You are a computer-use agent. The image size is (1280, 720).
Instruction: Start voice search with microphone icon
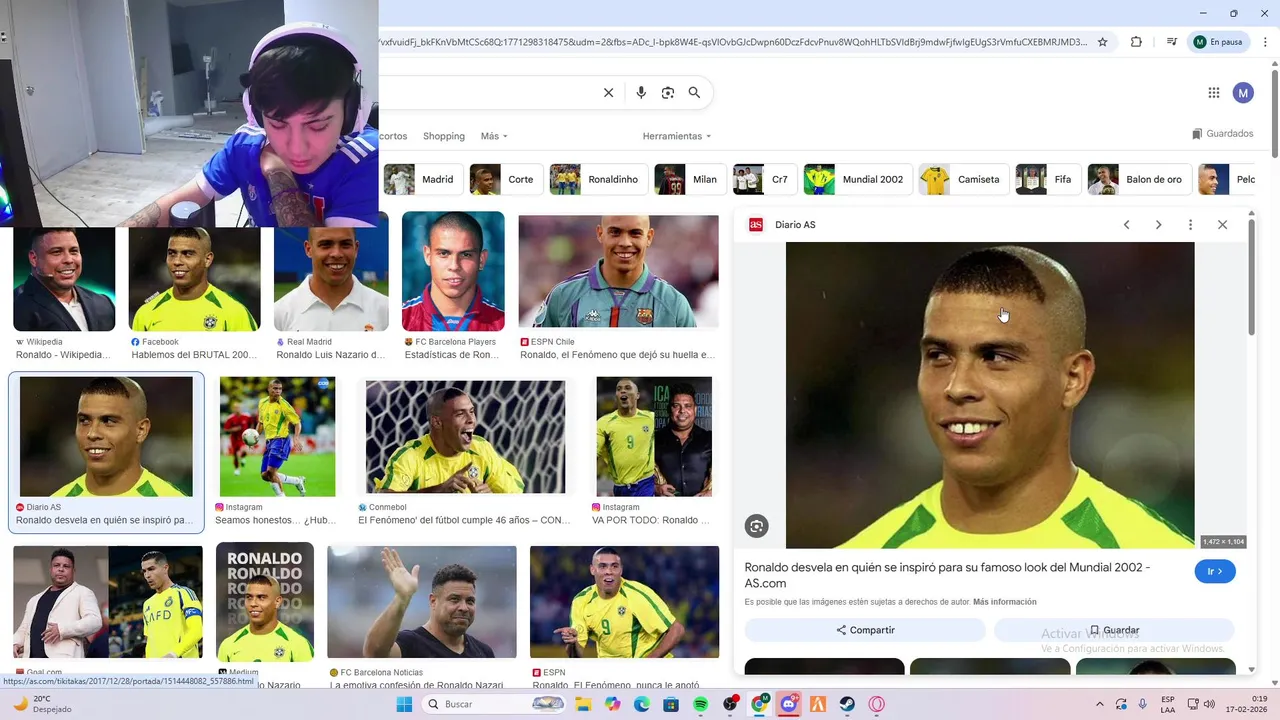pos(641,93)
